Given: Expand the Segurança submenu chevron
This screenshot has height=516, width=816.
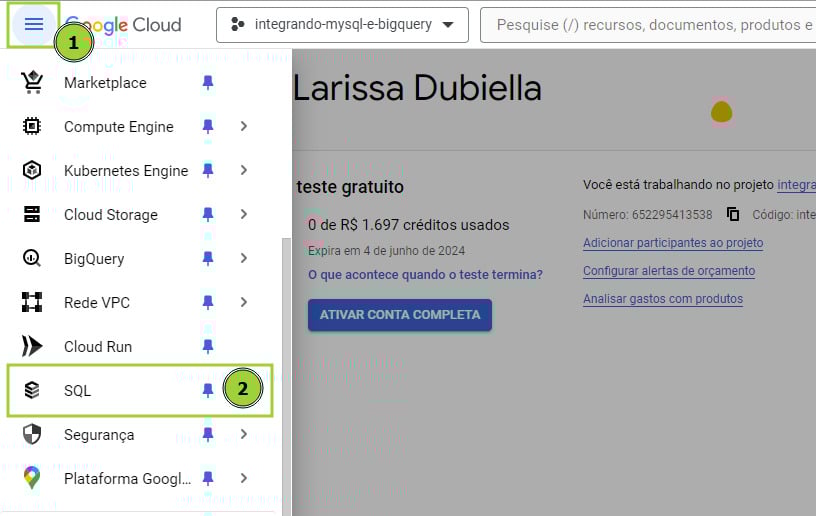Looking at the screenshot, I should (244, 434).
